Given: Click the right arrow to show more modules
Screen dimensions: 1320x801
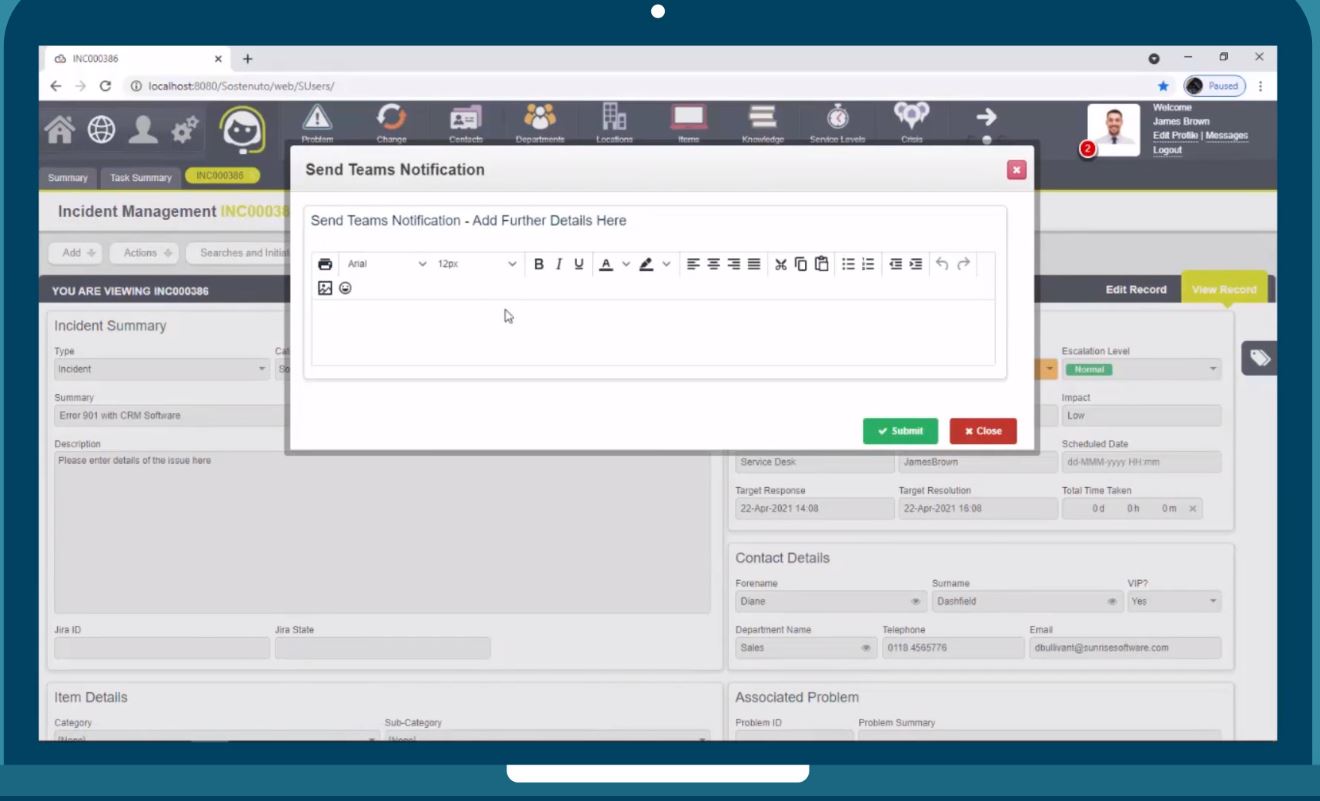Looking at the screenshot, I should 985,119.
